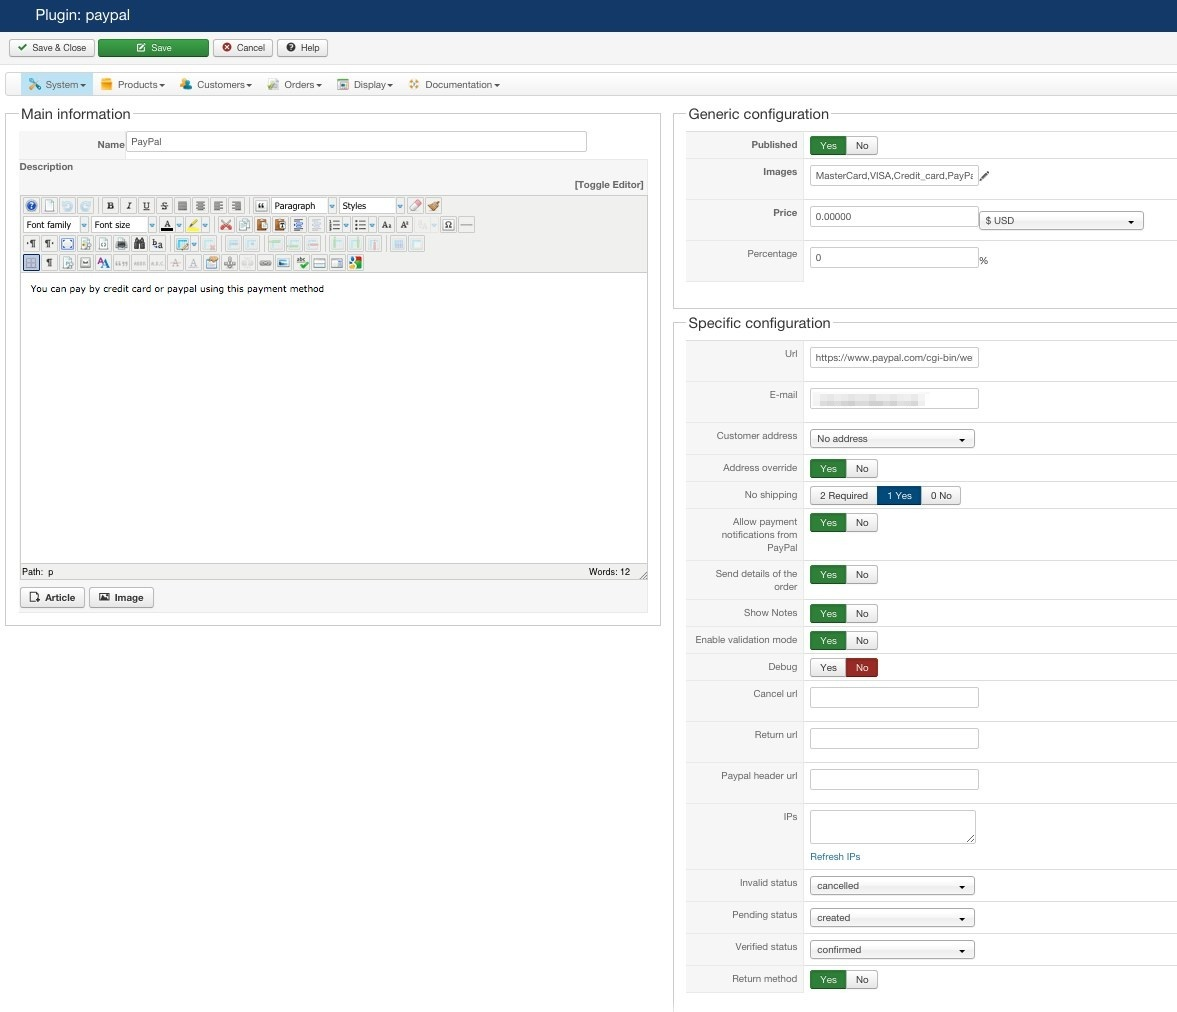
Task: Open find with binoculars icon
Action: point(140,243)
